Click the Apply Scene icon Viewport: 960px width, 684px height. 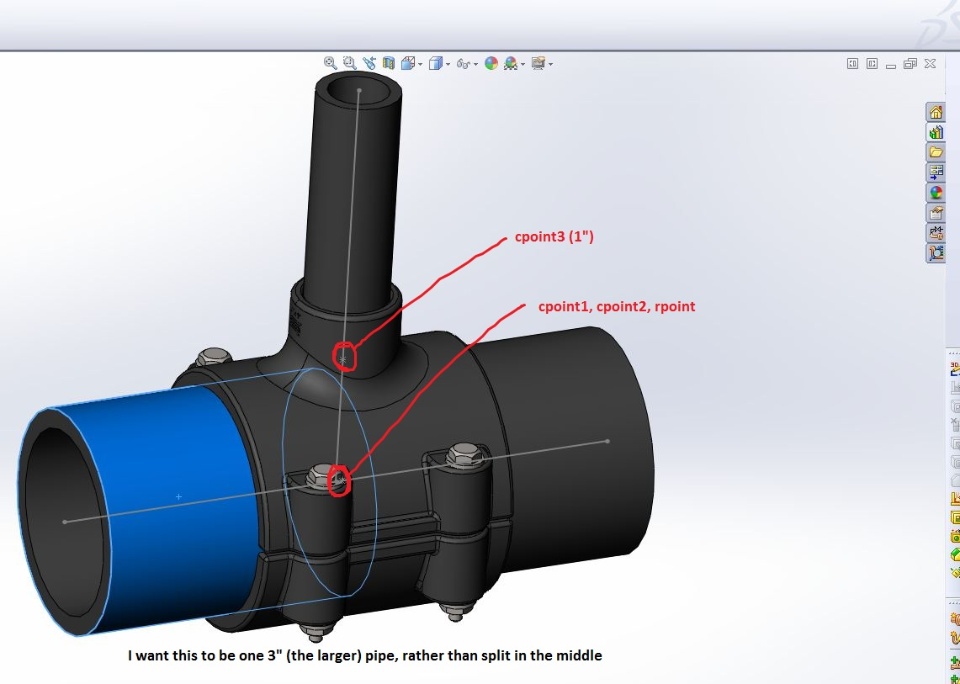[x=511, y=63]
